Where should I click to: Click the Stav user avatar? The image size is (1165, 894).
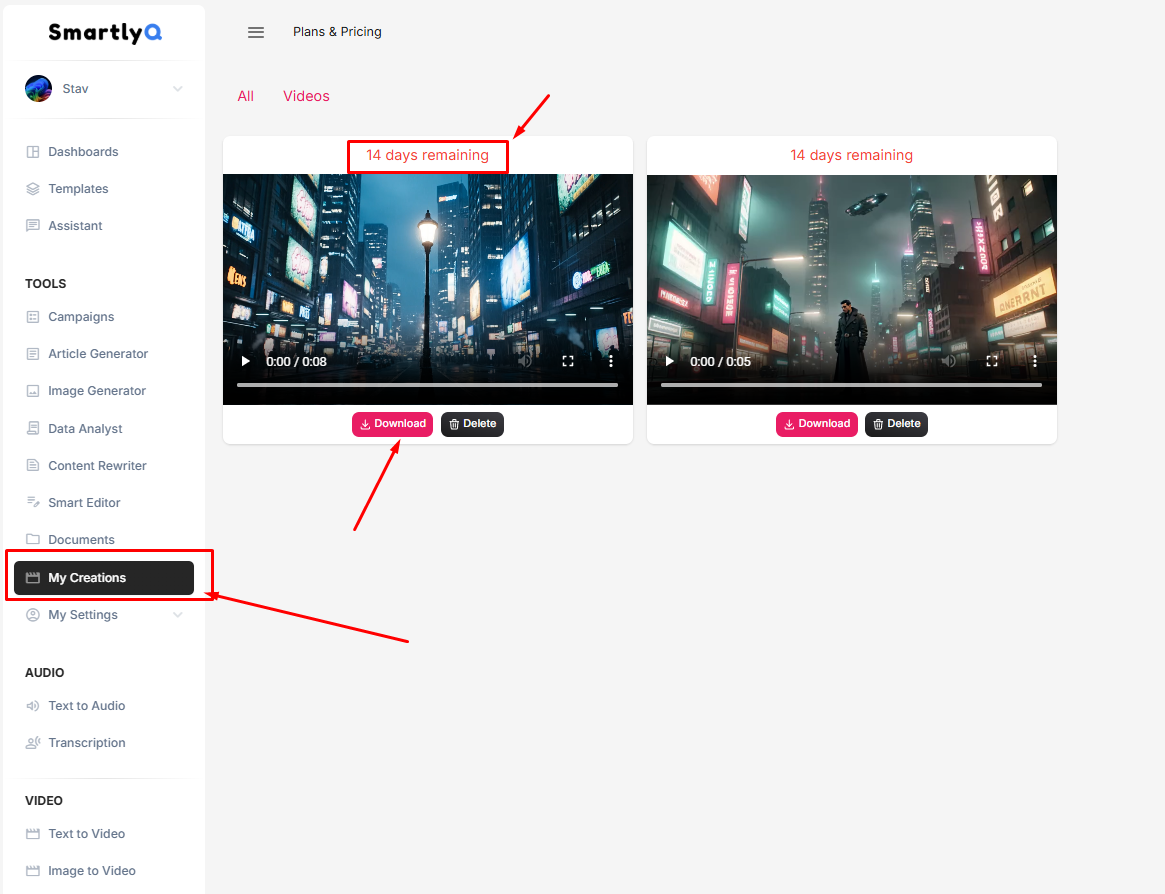click(38, 88)
